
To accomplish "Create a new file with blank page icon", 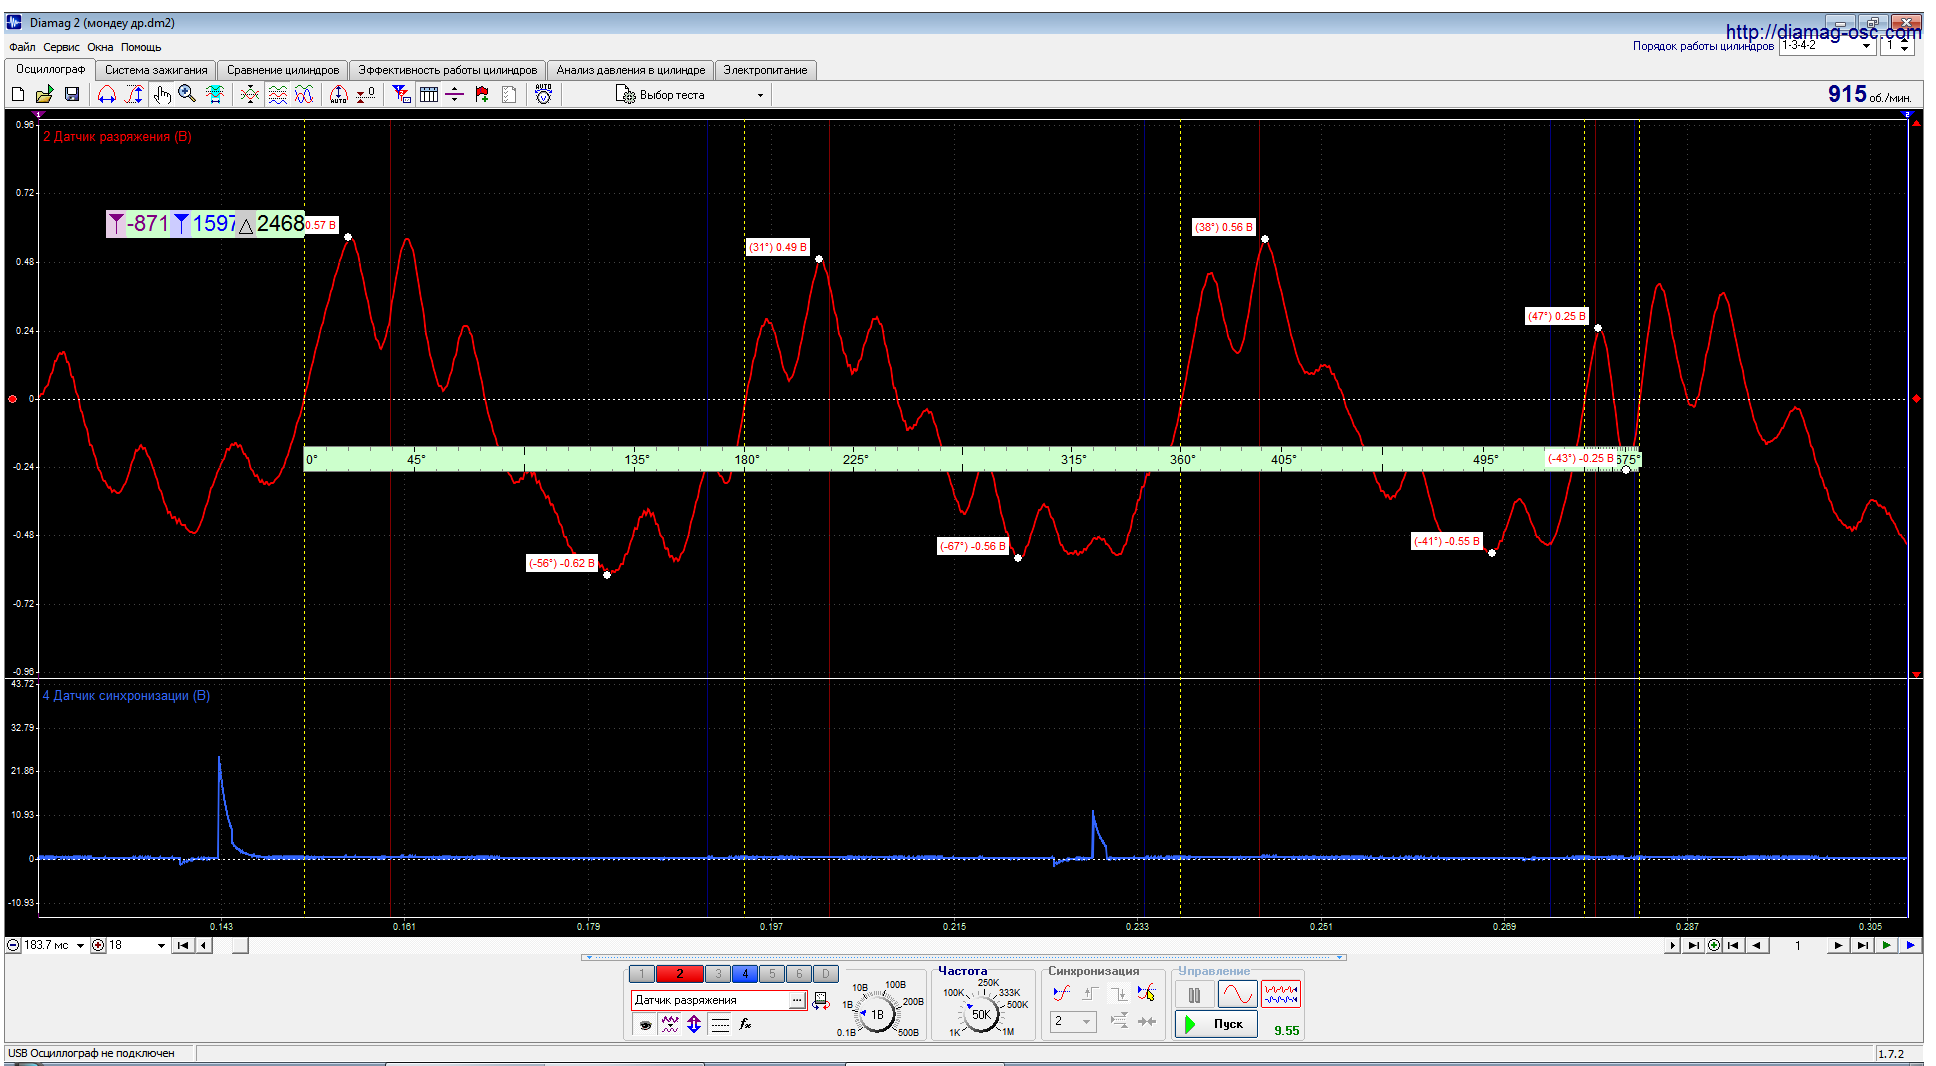I will (18, 94).
